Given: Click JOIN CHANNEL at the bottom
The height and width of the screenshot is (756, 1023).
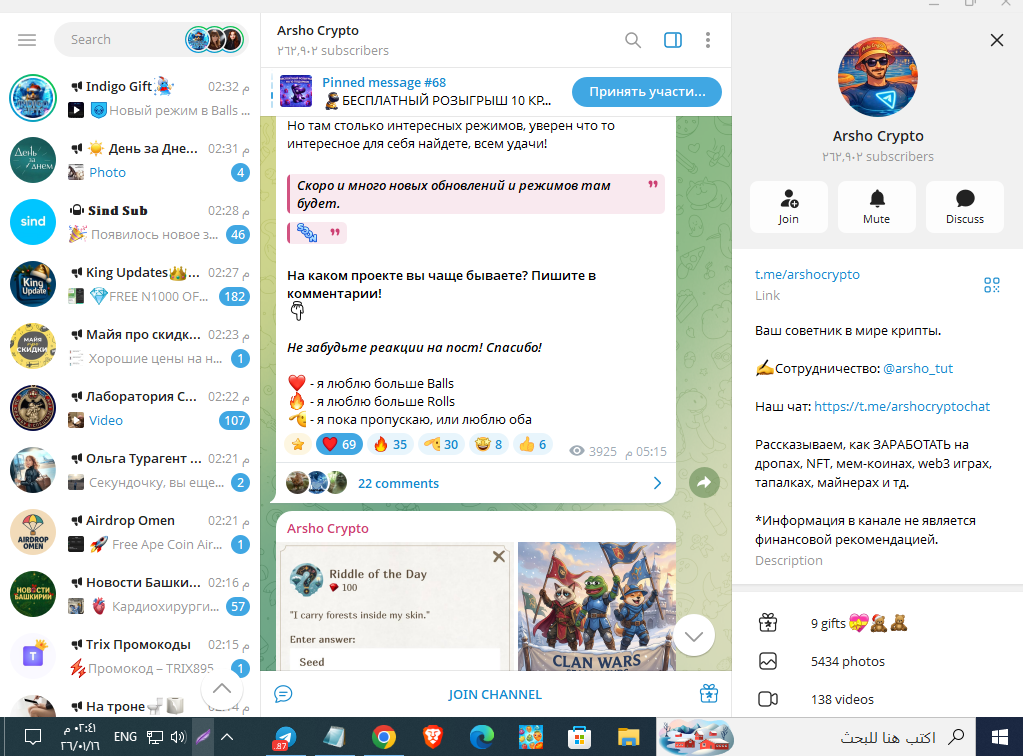Looking at the screenshot, I should coord(495,695).
